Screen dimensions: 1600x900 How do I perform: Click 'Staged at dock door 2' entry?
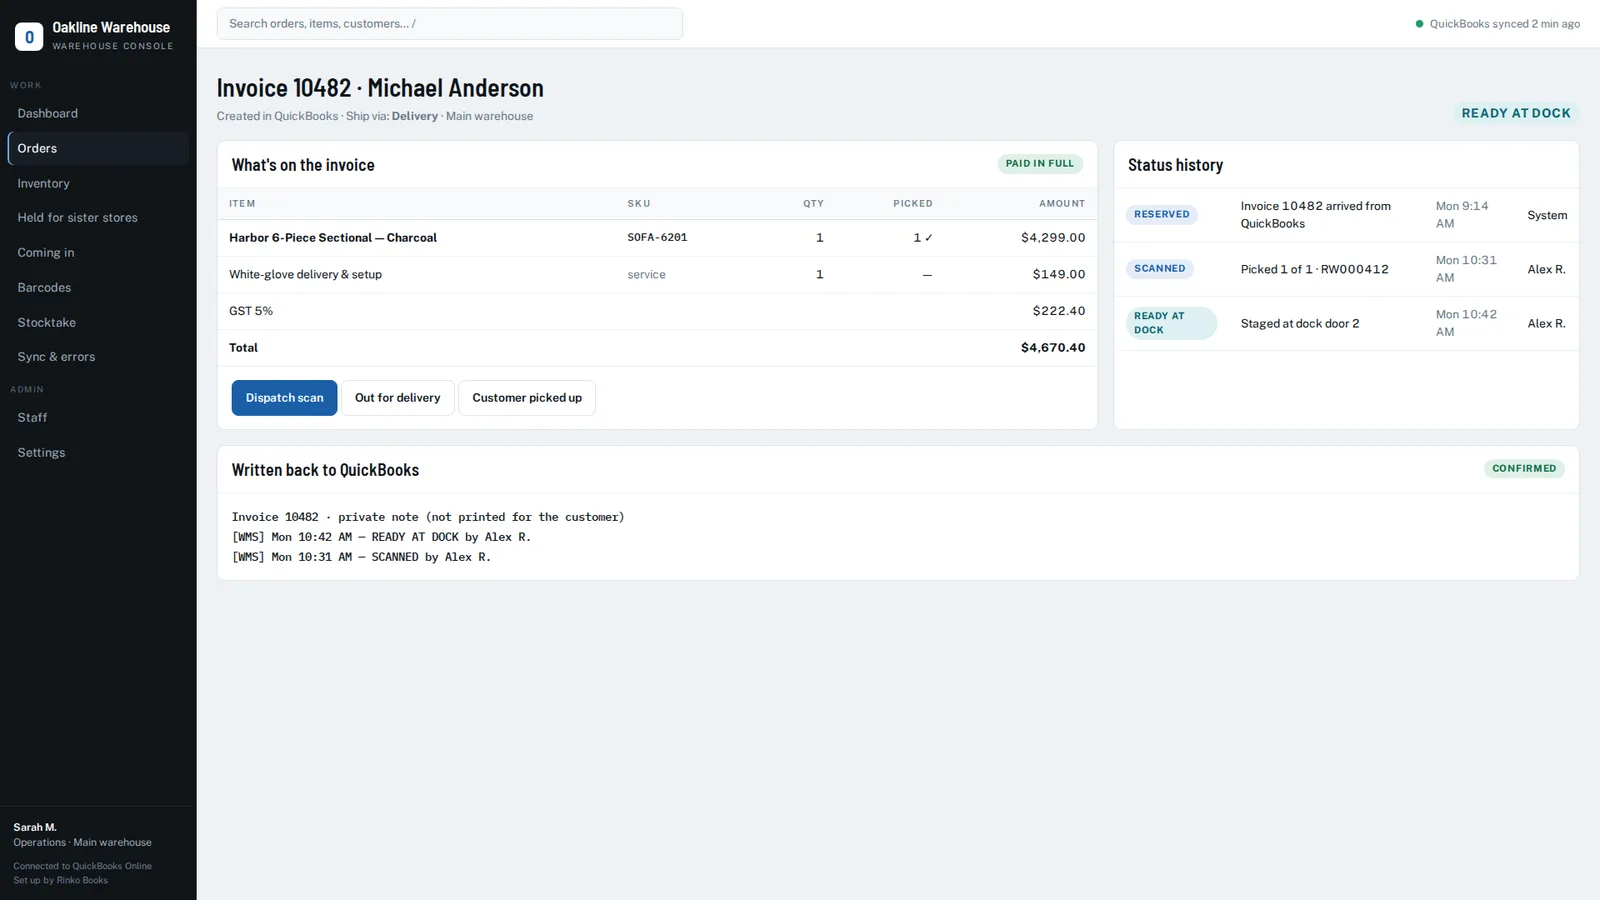click(1300, 324)
